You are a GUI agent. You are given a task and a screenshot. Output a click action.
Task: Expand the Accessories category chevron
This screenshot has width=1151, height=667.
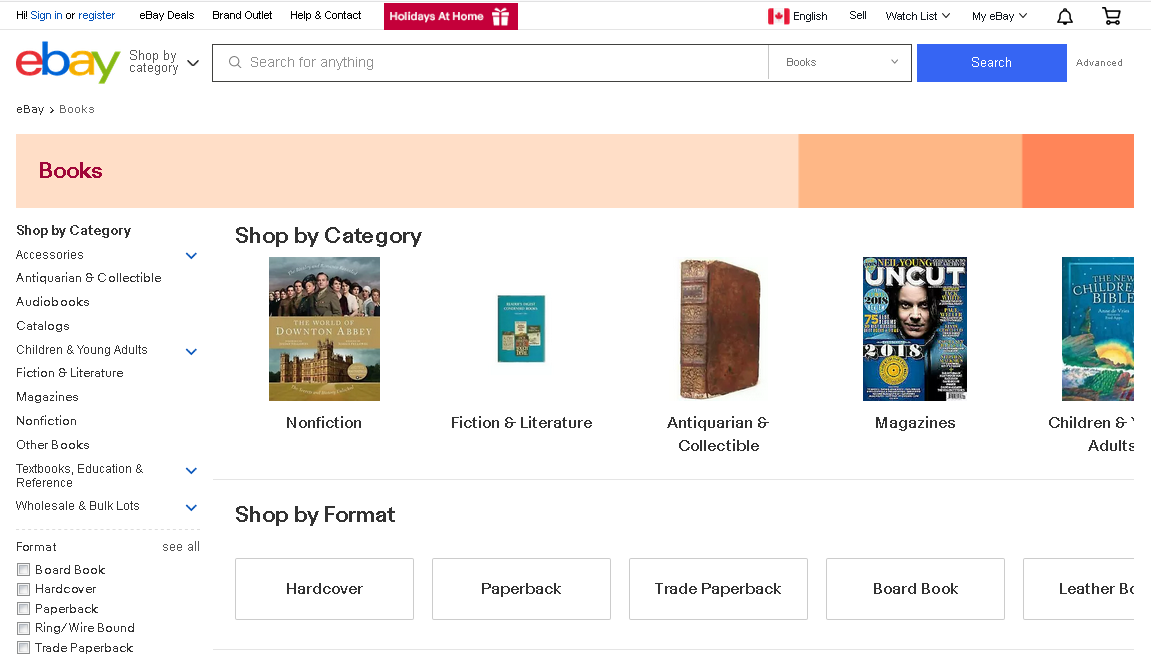click(x=191, y=256)
